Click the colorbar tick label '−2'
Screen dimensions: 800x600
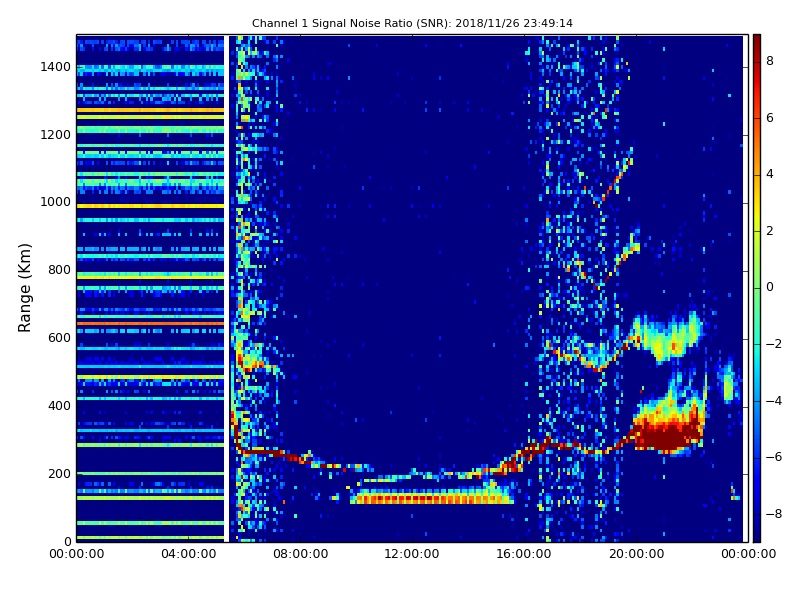coord(774,344)
